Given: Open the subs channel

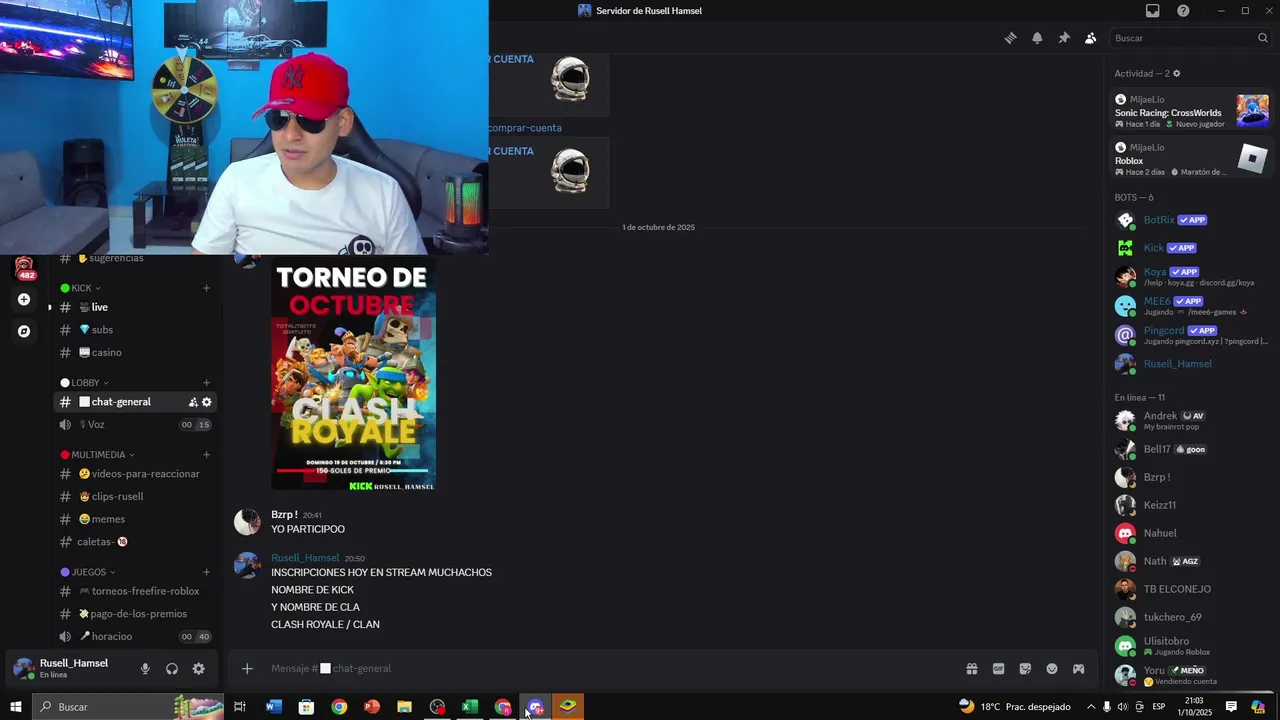Looking at the screenshot, I should pos(135,330).
